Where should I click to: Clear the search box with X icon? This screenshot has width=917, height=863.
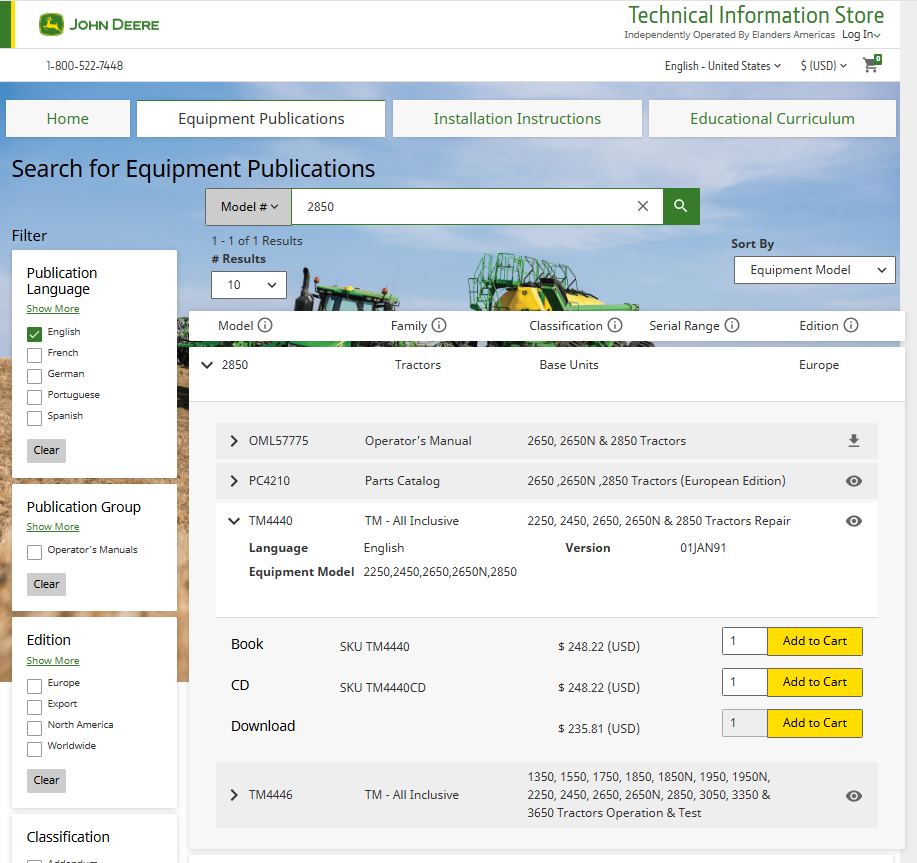[643, 206]
